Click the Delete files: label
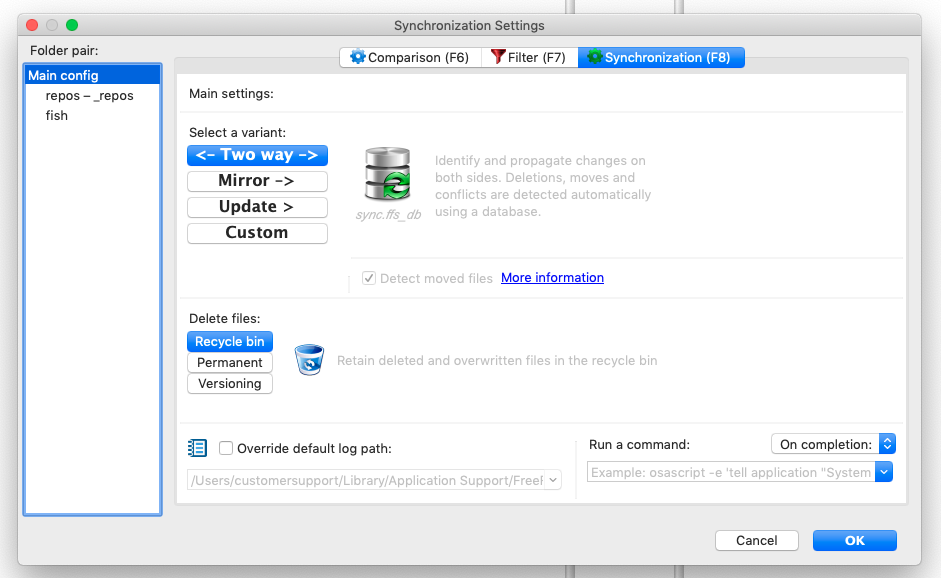941x578 pixels. point(224,319)
